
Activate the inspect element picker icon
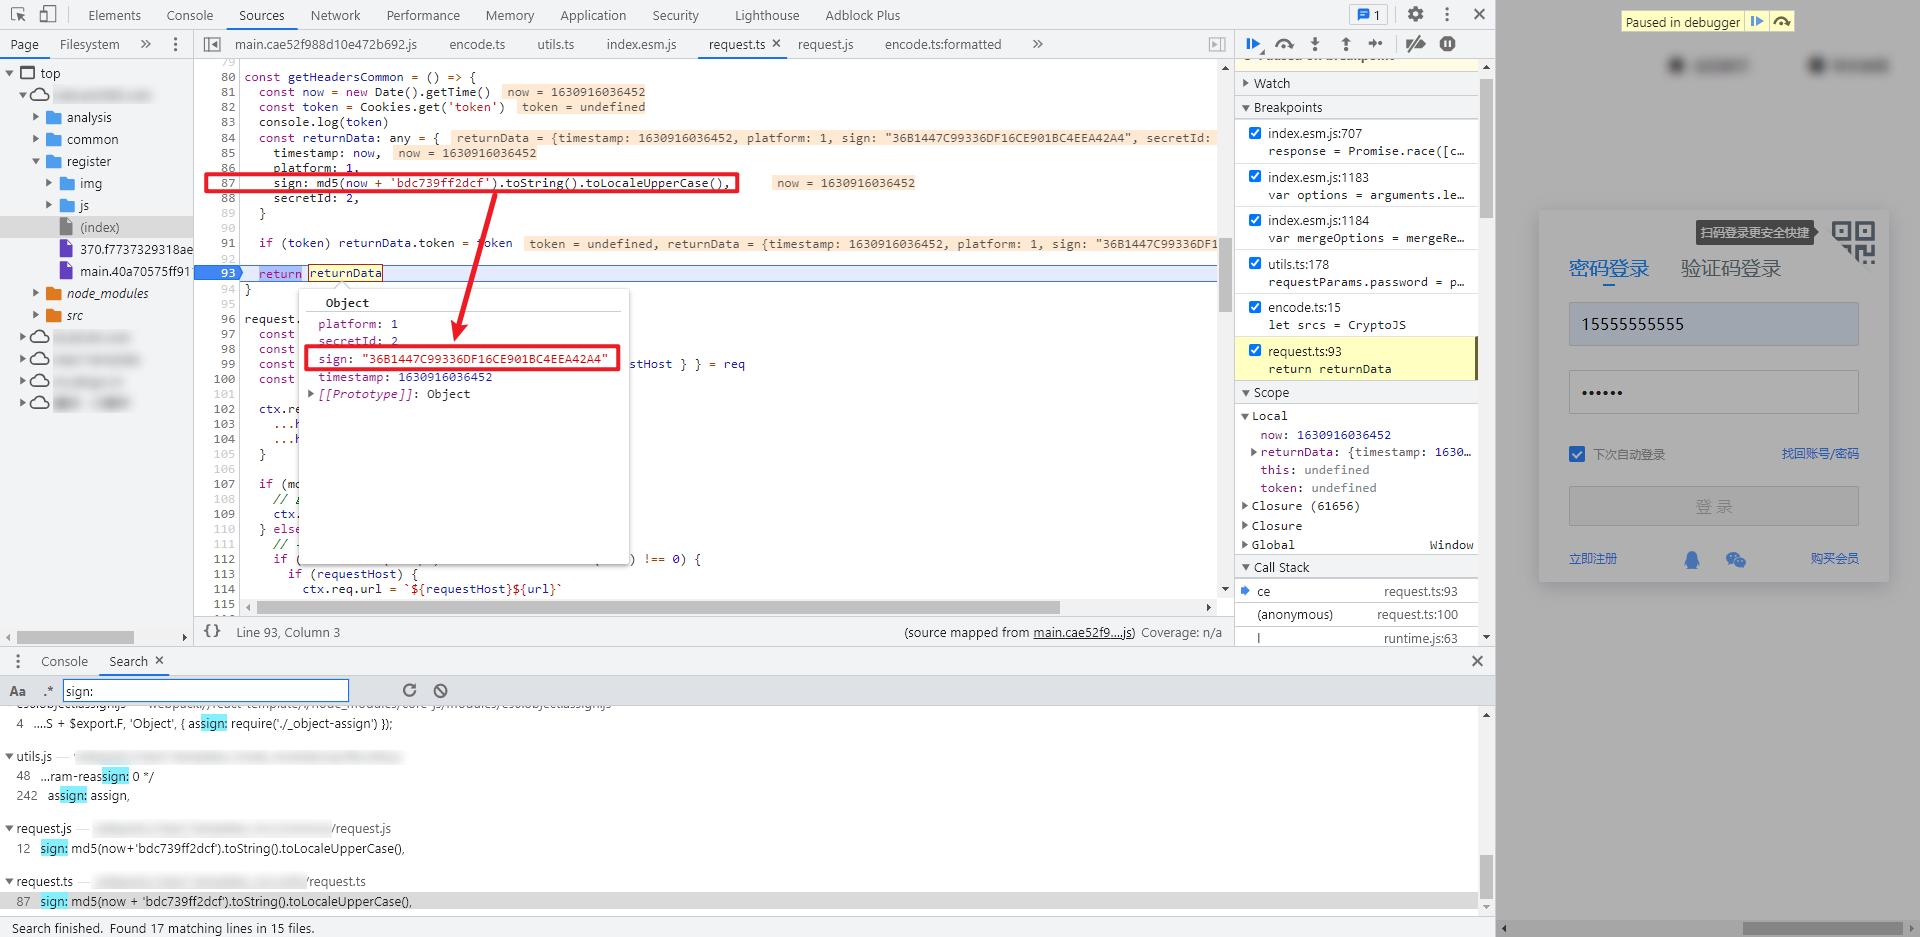(18, 14)
